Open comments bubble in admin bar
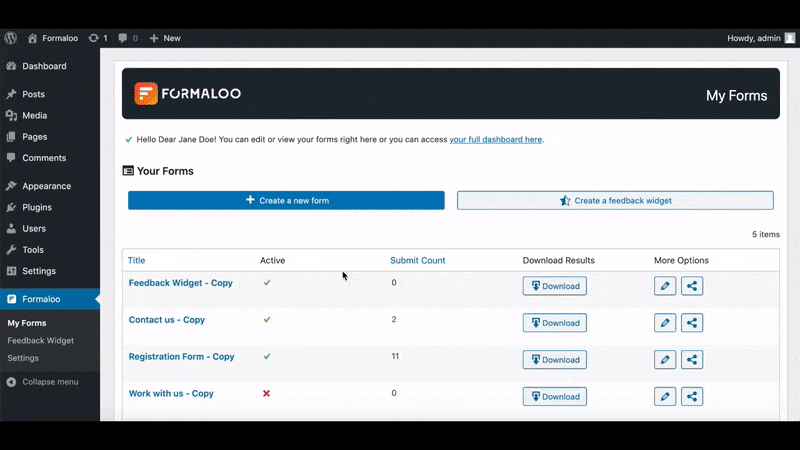 tap(128, 38)
